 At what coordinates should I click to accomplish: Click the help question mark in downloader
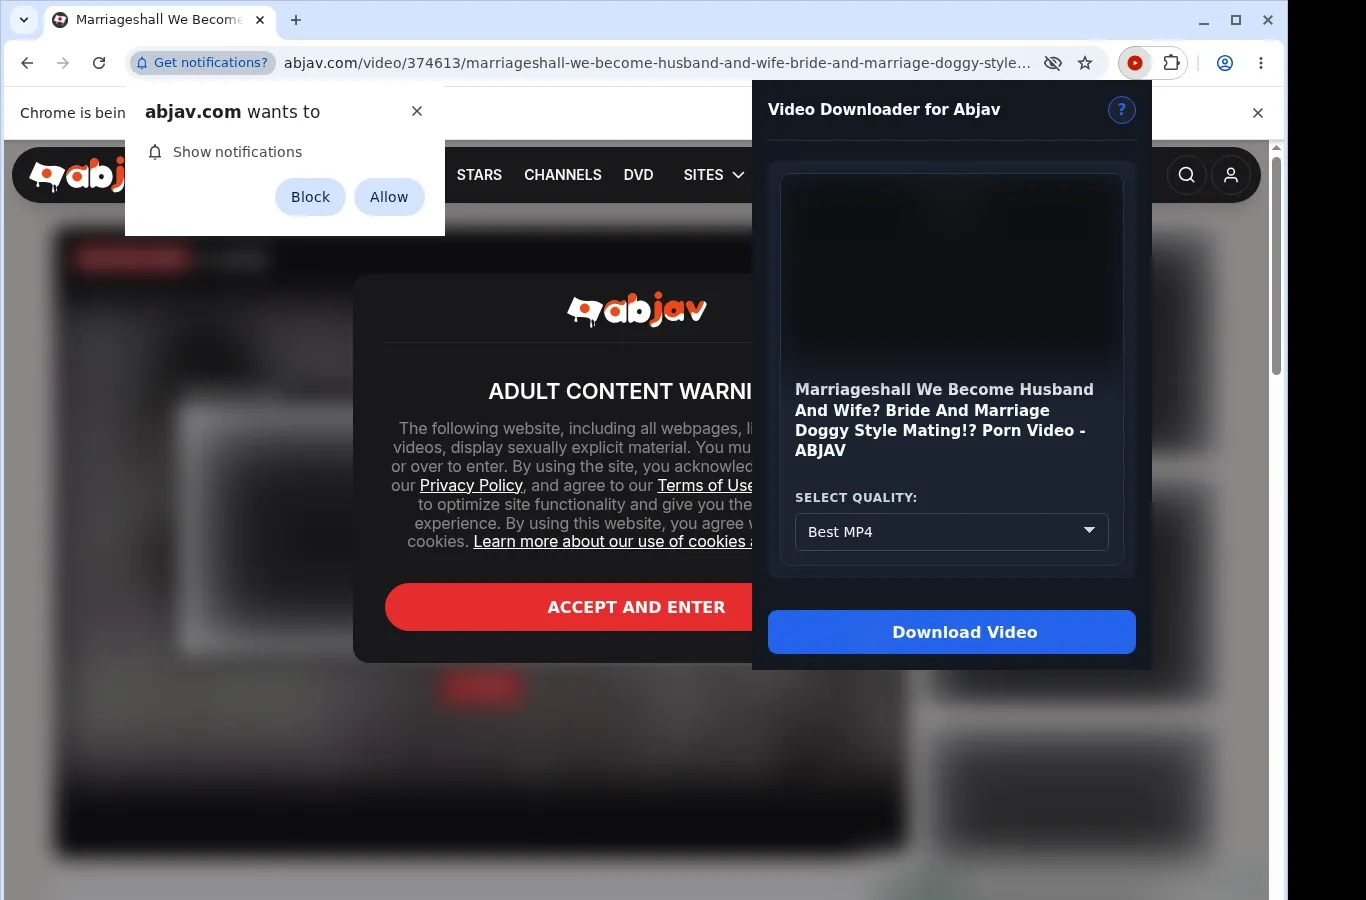(x=1122, y=110)
